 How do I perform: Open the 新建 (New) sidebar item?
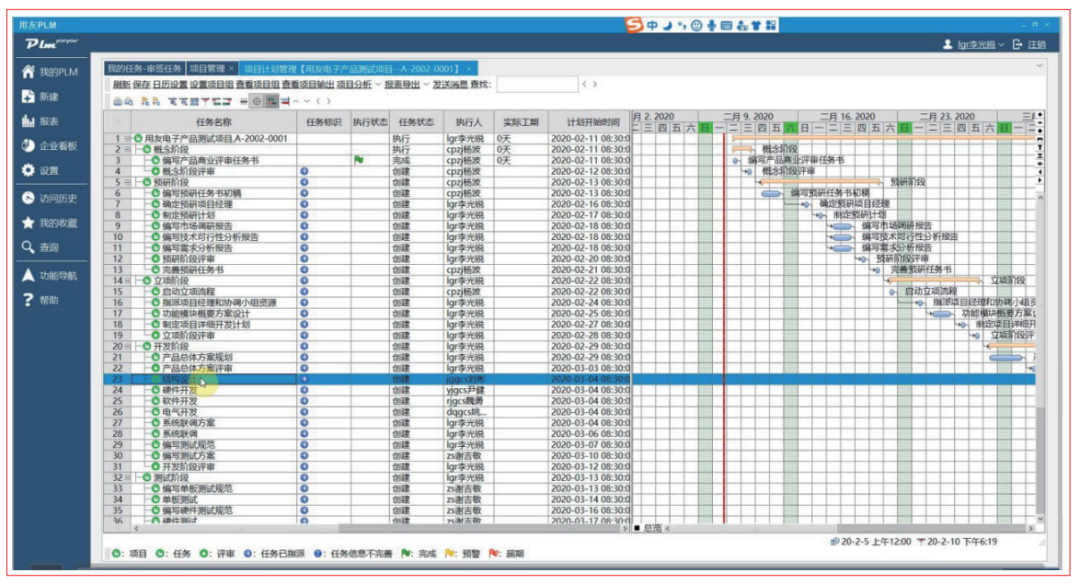coord(40,96)
